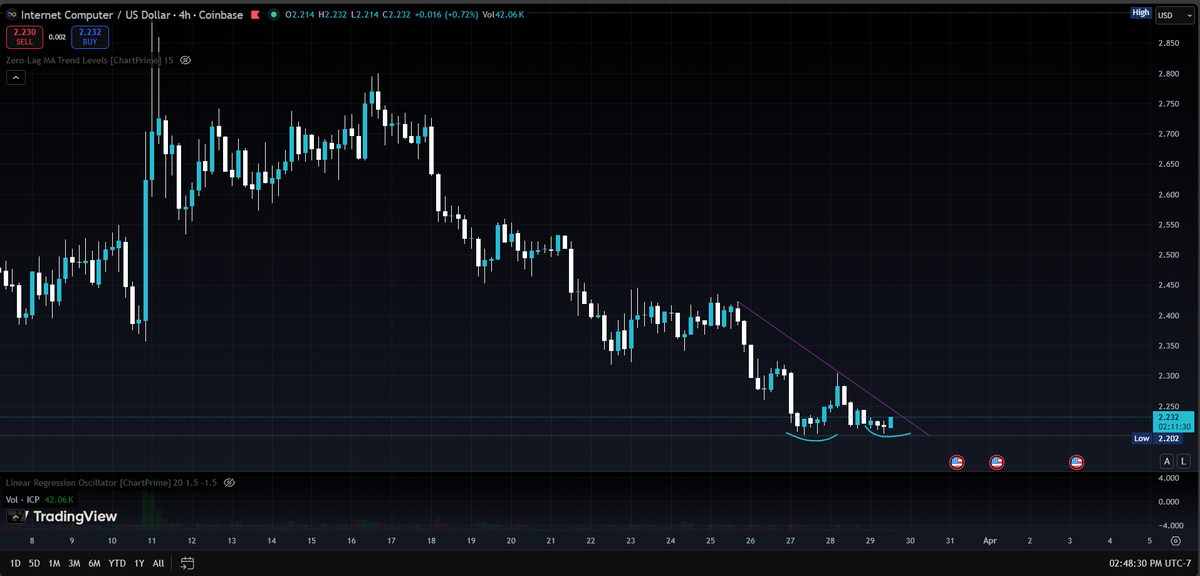Click the 2.230 SELL button
The width and height of the screenshot is (1200, 576).
click(x=23, y=37)
